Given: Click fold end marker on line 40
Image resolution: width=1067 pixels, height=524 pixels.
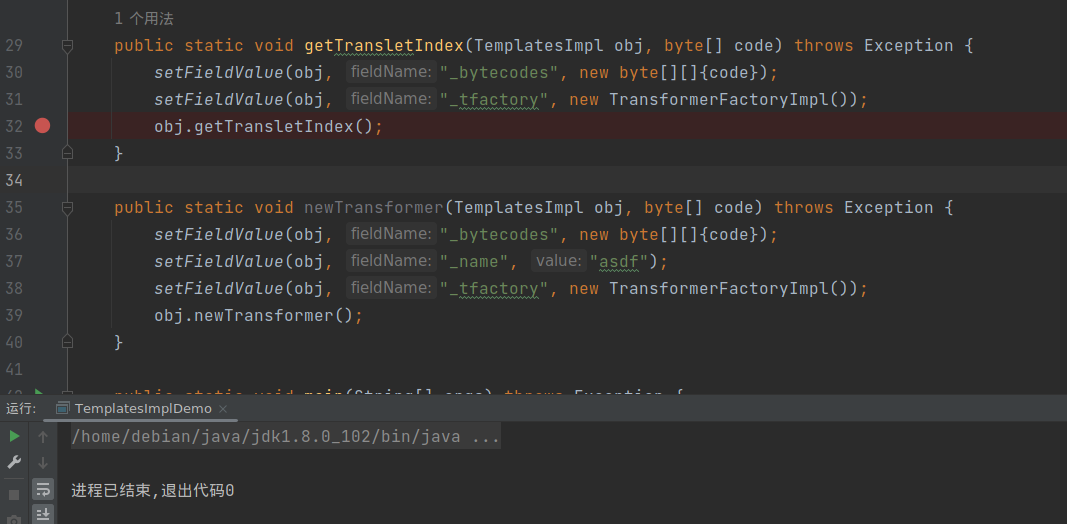Looking at the screenshot, I should [67, 342].
